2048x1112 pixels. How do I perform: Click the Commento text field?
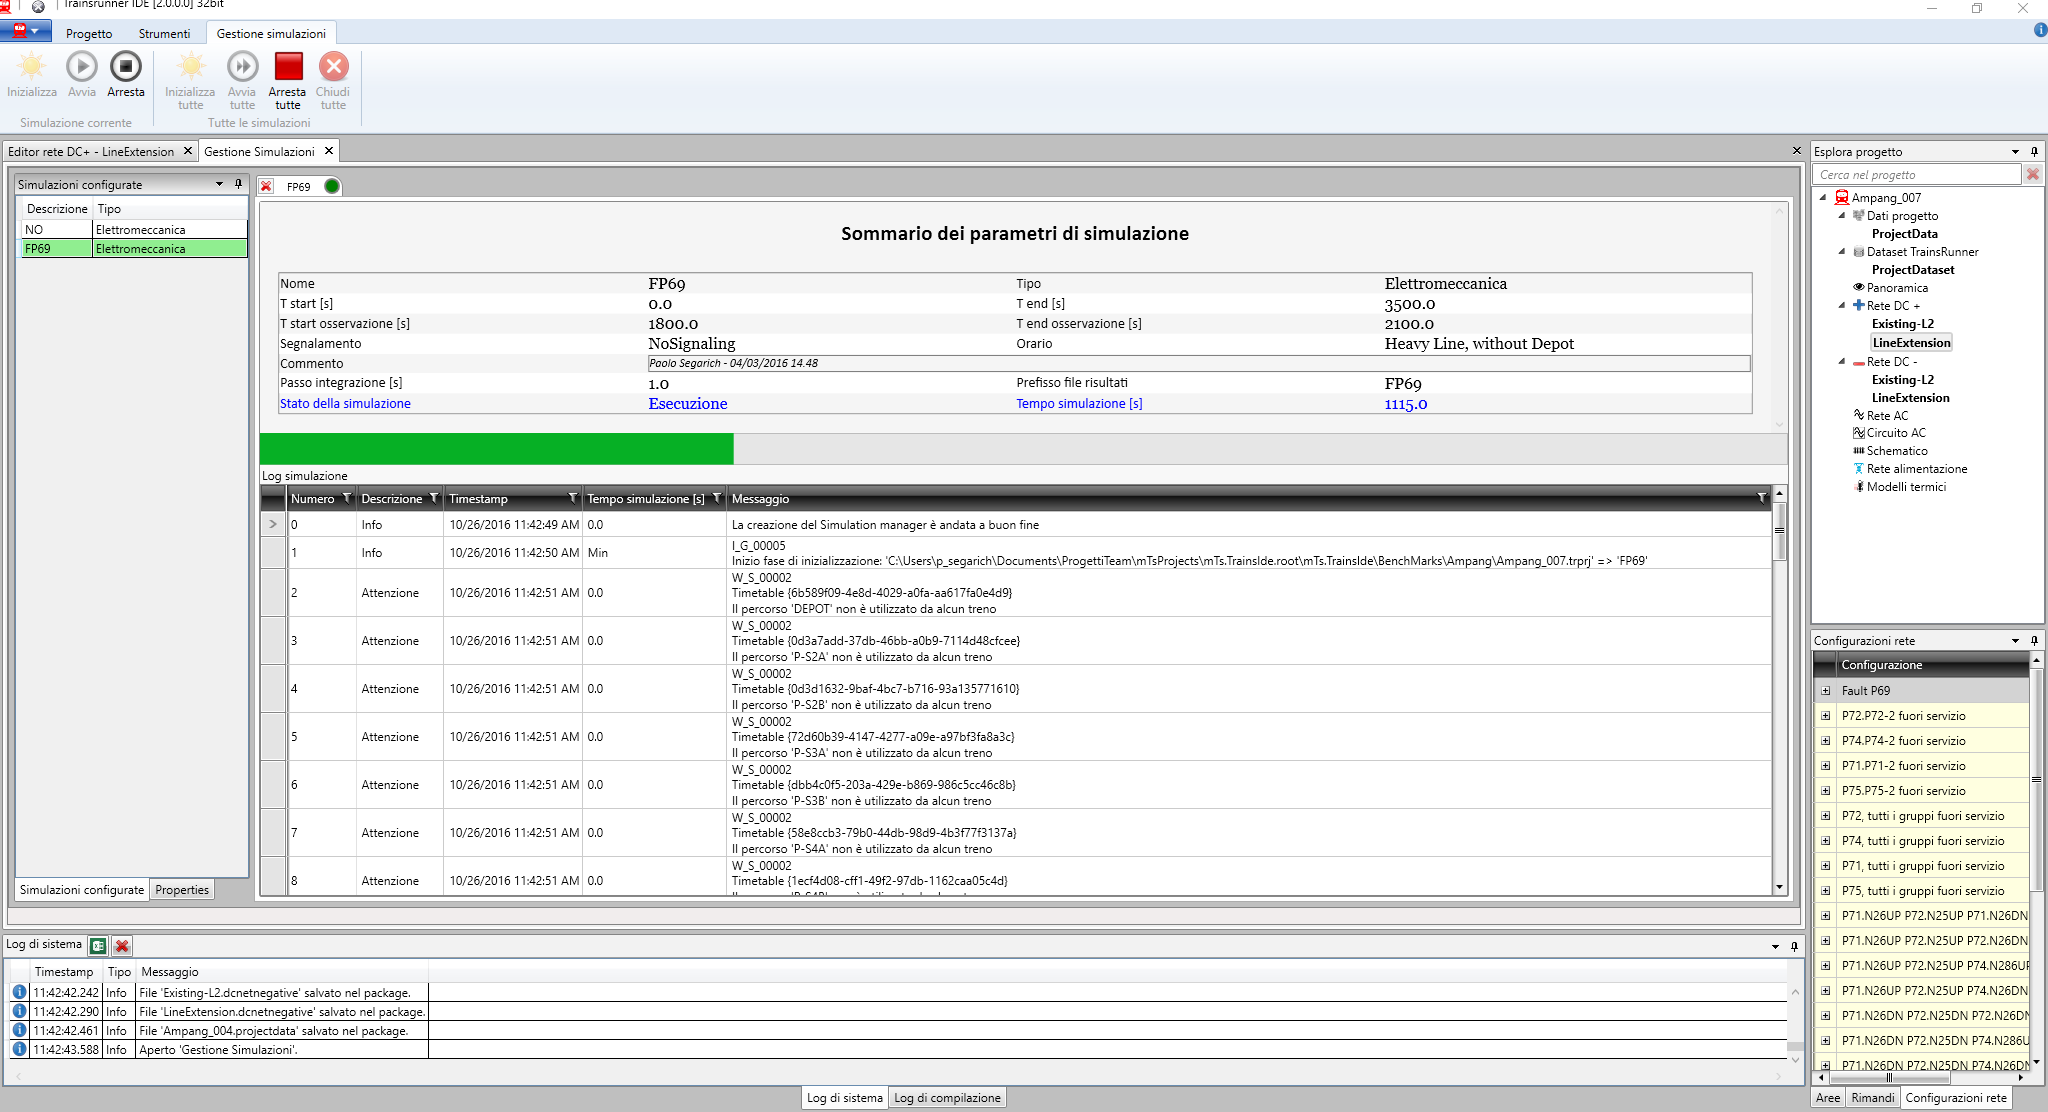pos(1199,363)
